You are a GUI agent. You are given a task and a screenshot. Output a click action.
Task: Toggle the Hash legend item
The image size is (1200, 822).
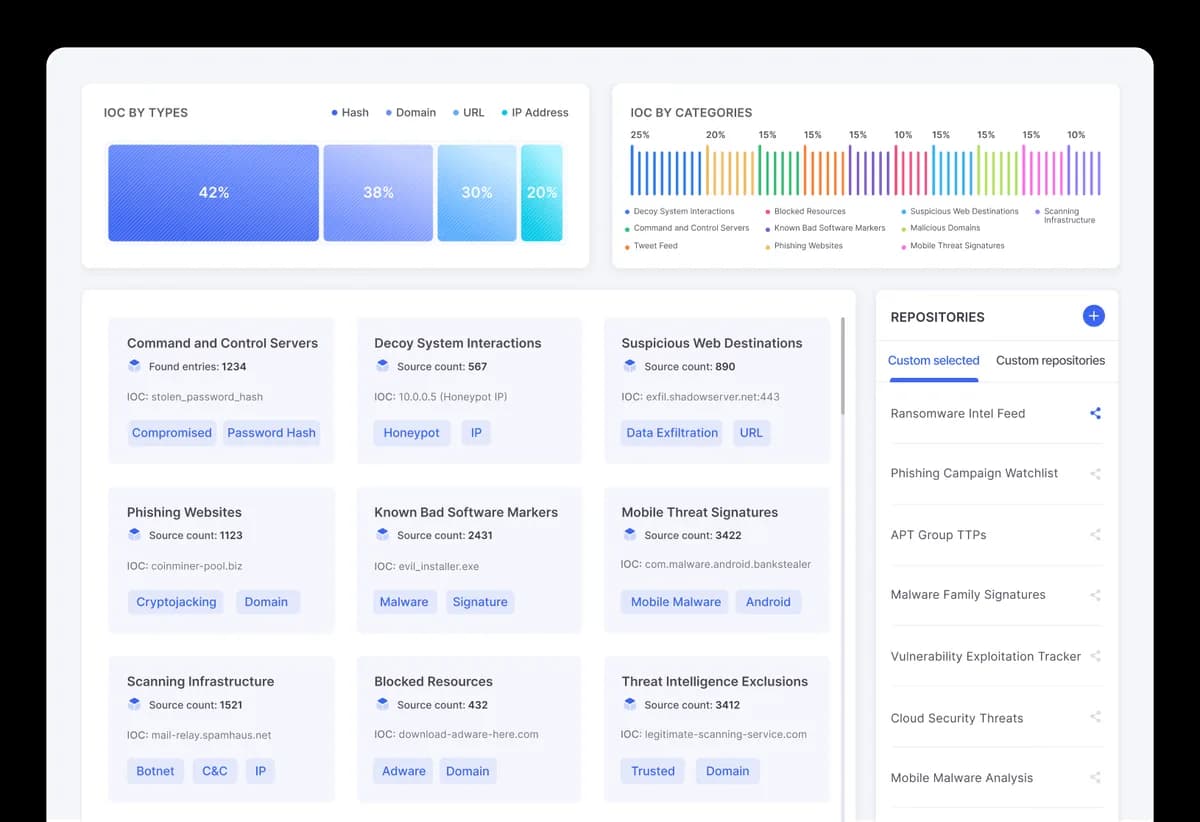350,113
